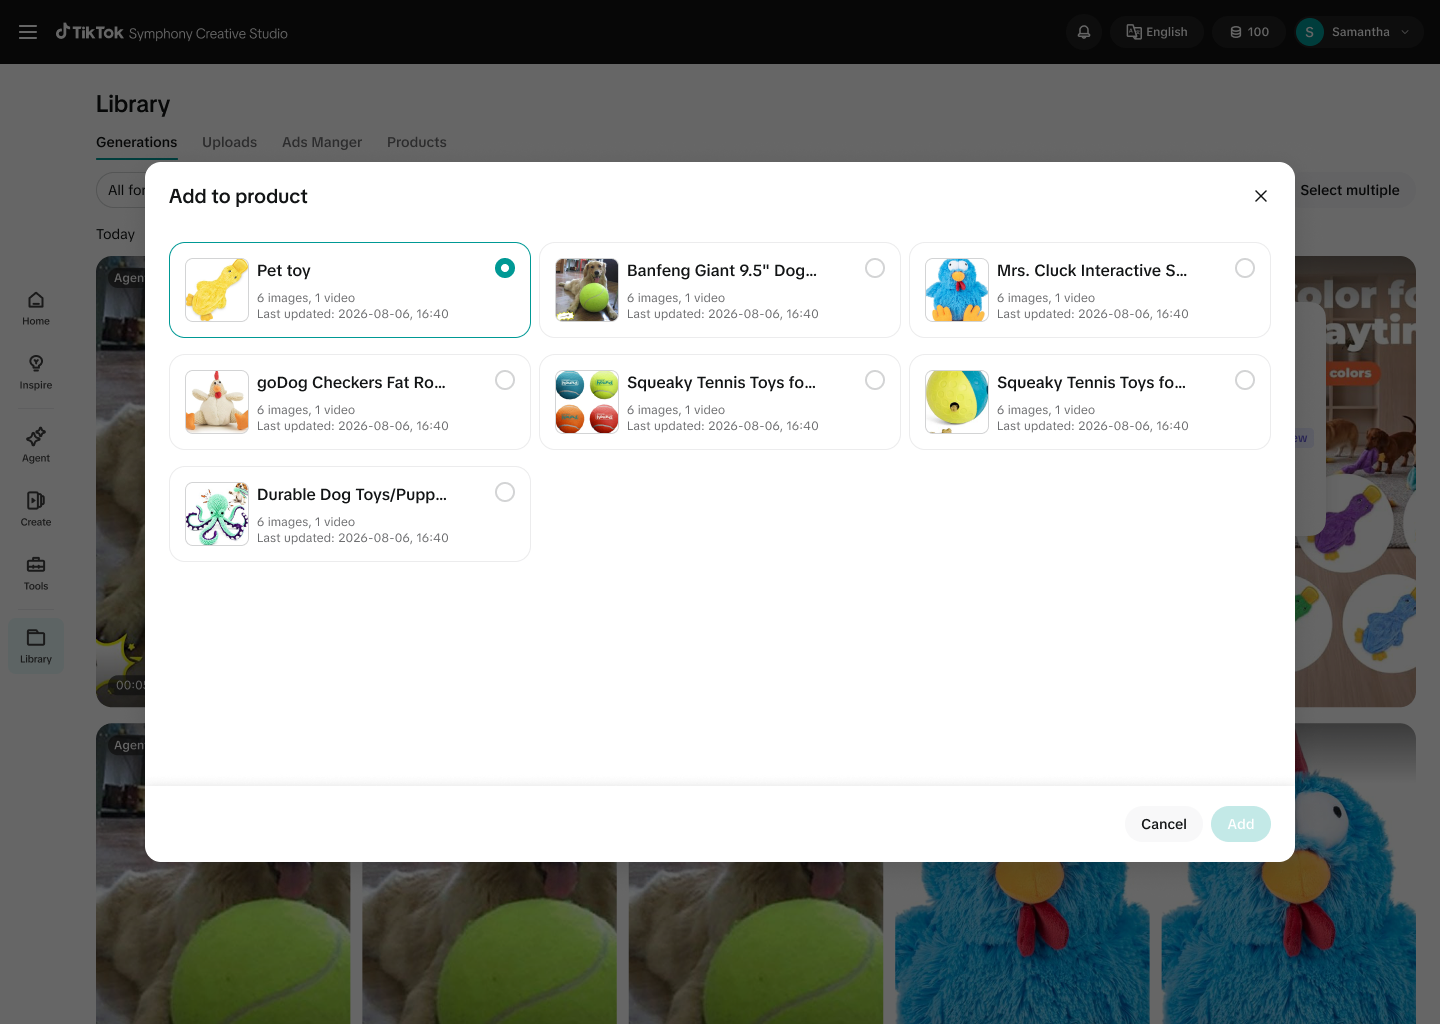Open Tools in sidebar

tap(36, 574)
